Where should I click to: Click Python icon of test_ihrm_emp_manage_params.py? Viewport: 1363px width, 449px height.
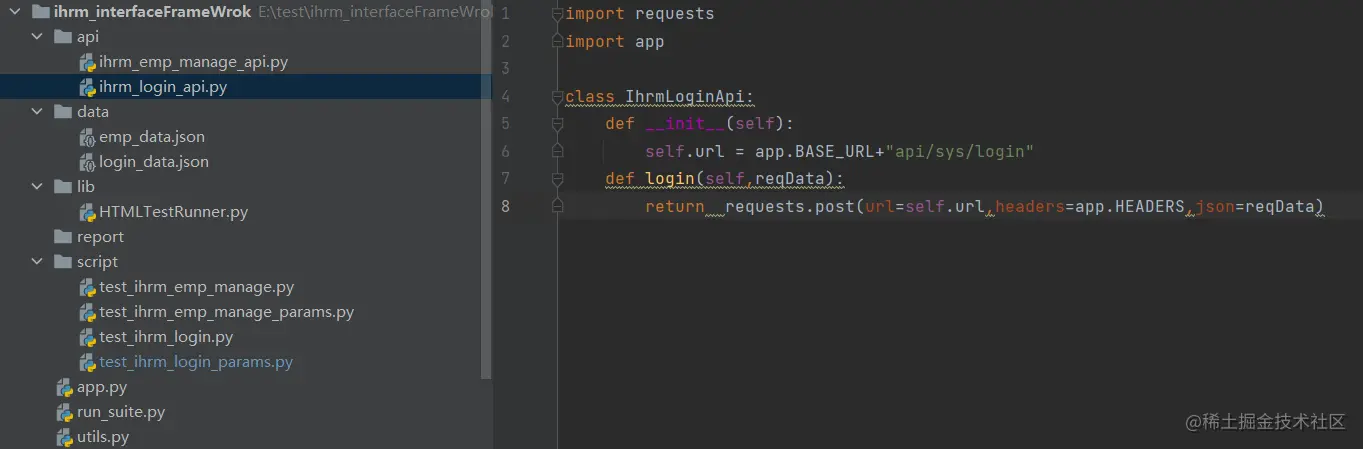click(88, 312)
